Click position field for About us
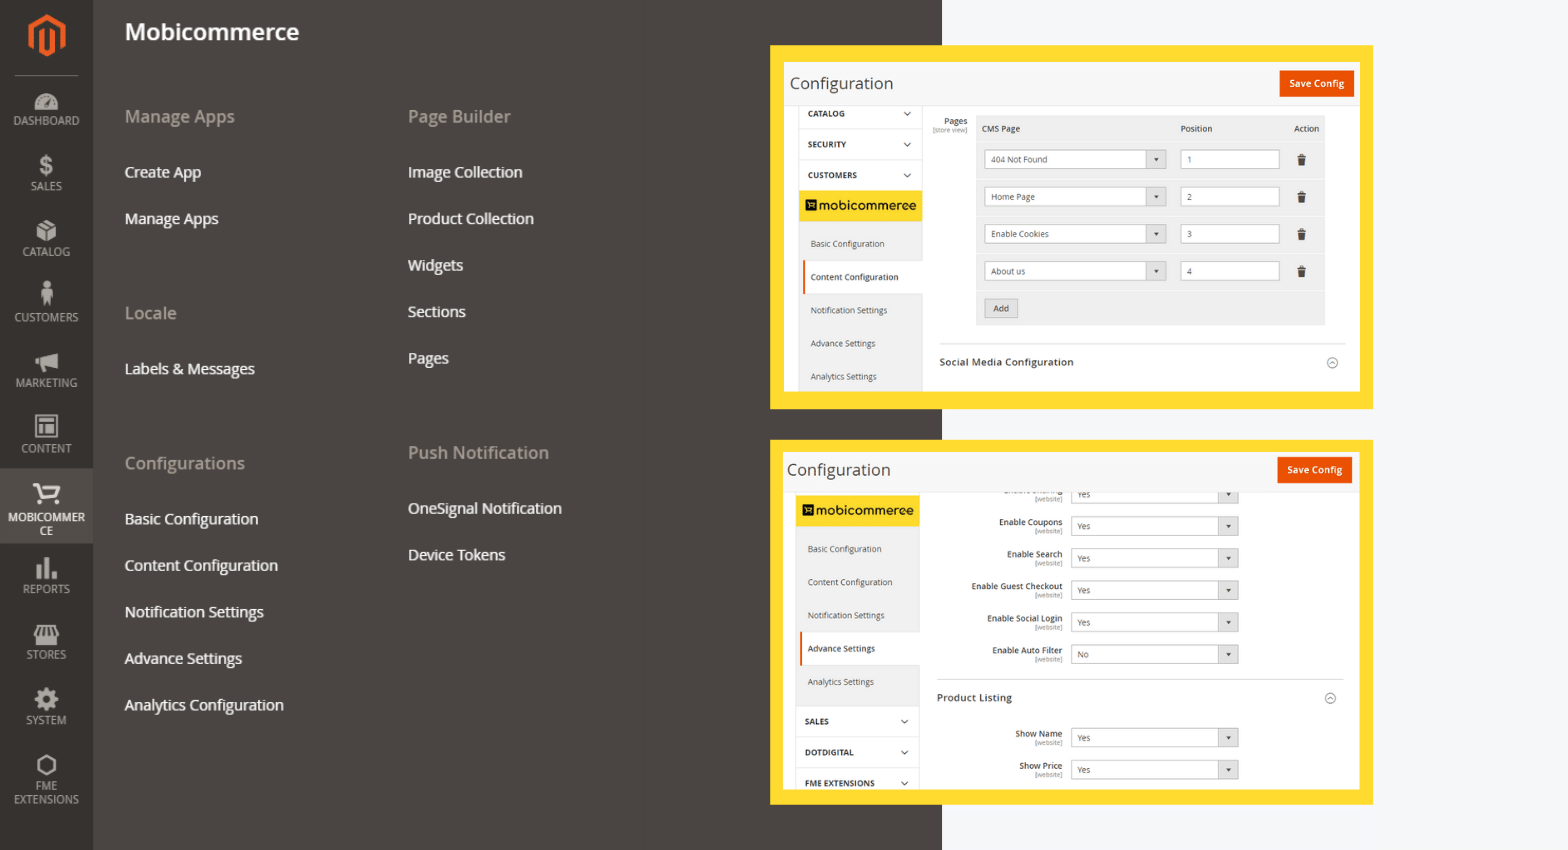Screen dimensions: 1568x850 pos(1230,271)
